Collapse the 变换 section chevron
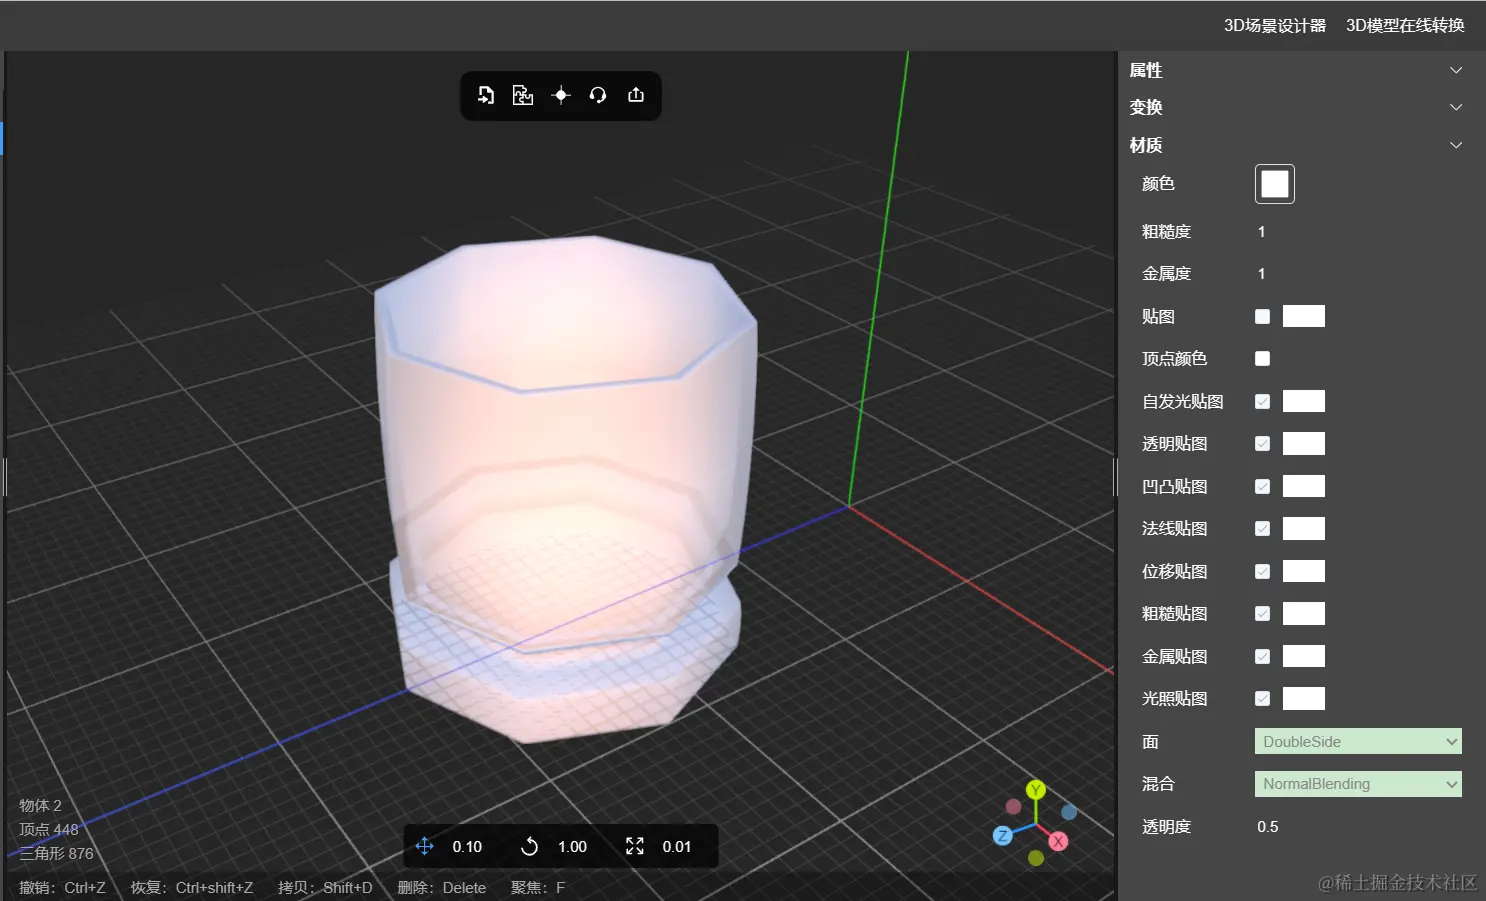This screenshot has height=901, width=1486. click(x=1456, y=107)
